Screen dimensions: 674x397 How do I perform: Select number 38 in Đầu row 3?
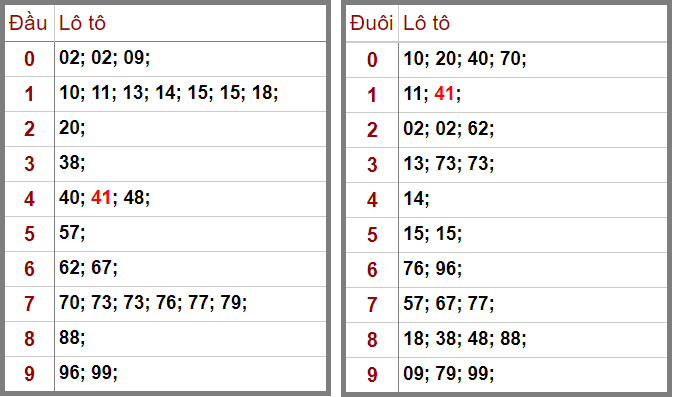tap(70, 162)
